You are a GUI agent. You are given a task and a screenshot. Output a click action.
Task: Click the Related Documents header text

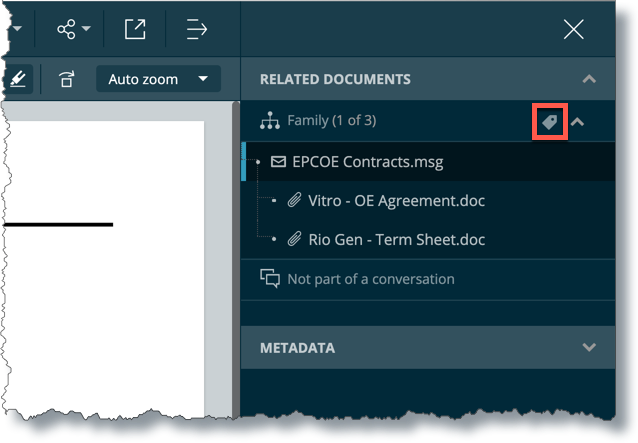[335, 79]
